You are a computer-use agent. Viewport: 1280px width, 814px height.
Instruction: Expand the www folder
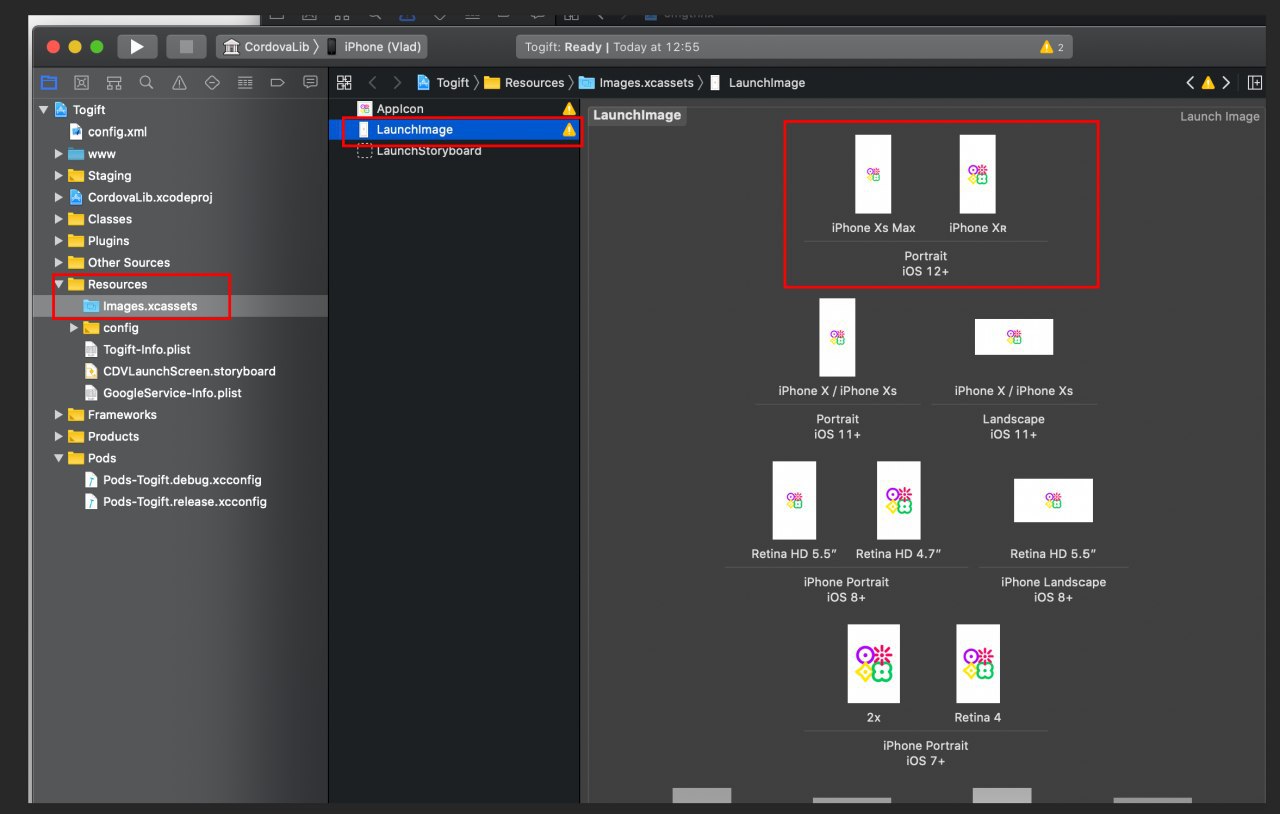tap(59, 154)
